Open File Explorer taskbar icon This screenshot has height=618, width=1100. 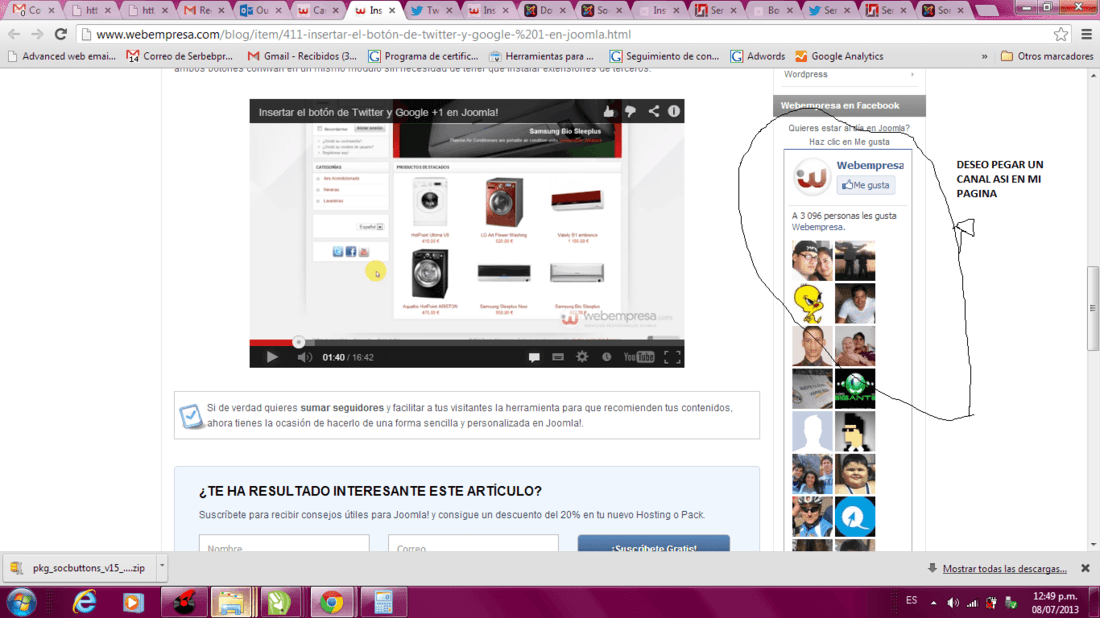pos(232,603)
